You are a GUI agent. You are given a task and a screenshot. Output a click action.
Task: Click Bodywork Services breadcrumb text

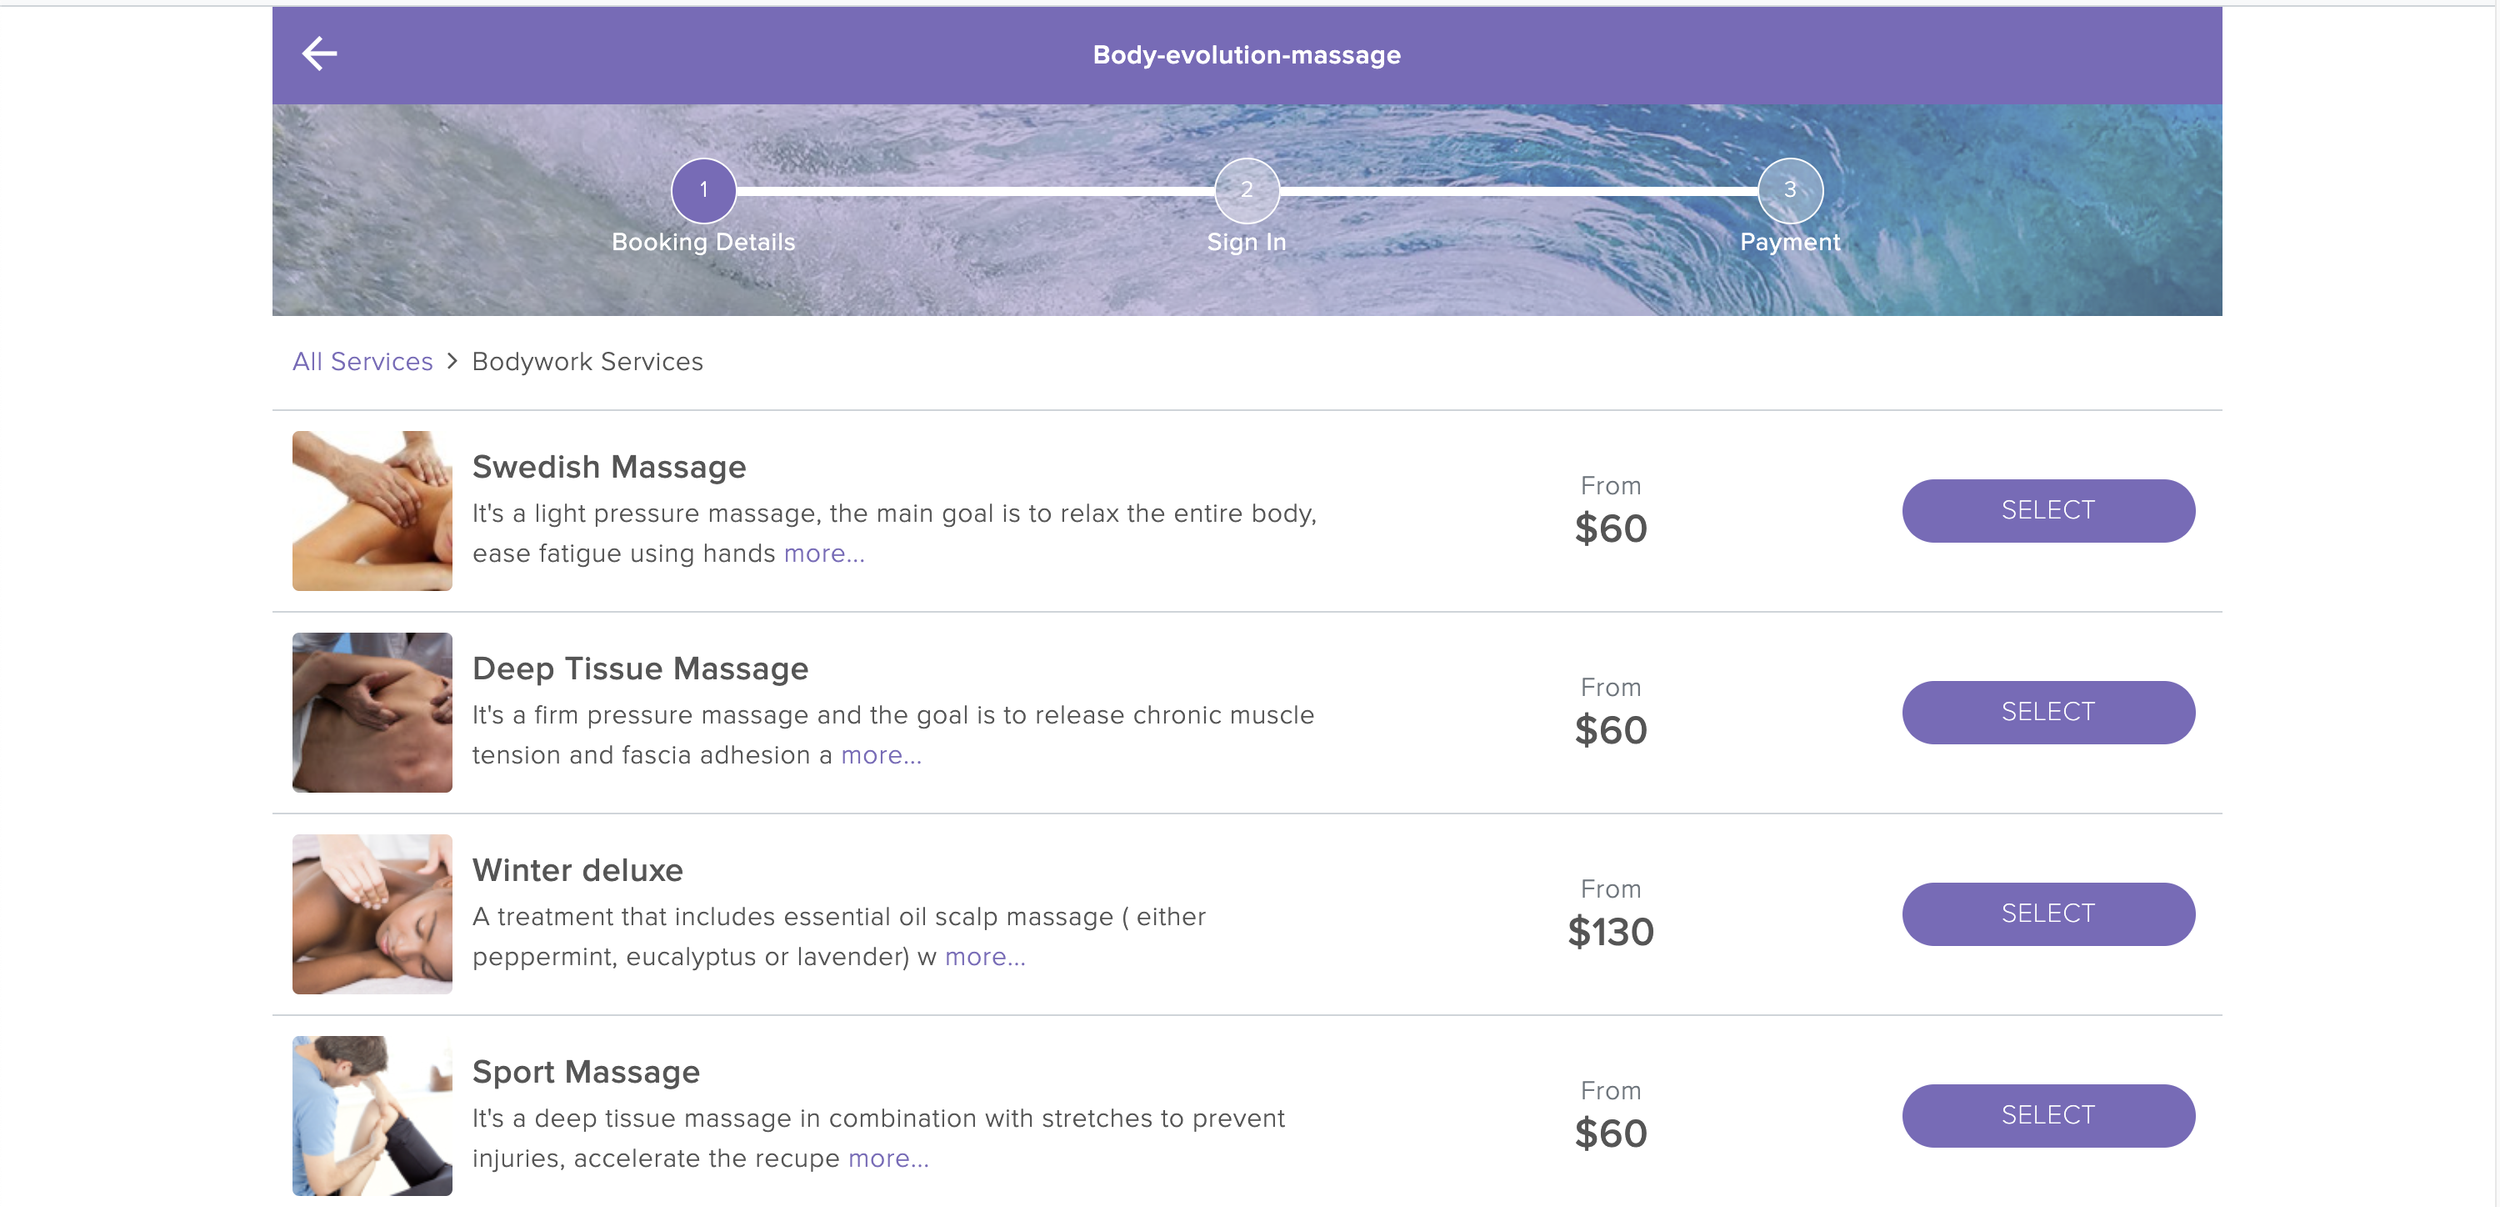click(587, 362)
